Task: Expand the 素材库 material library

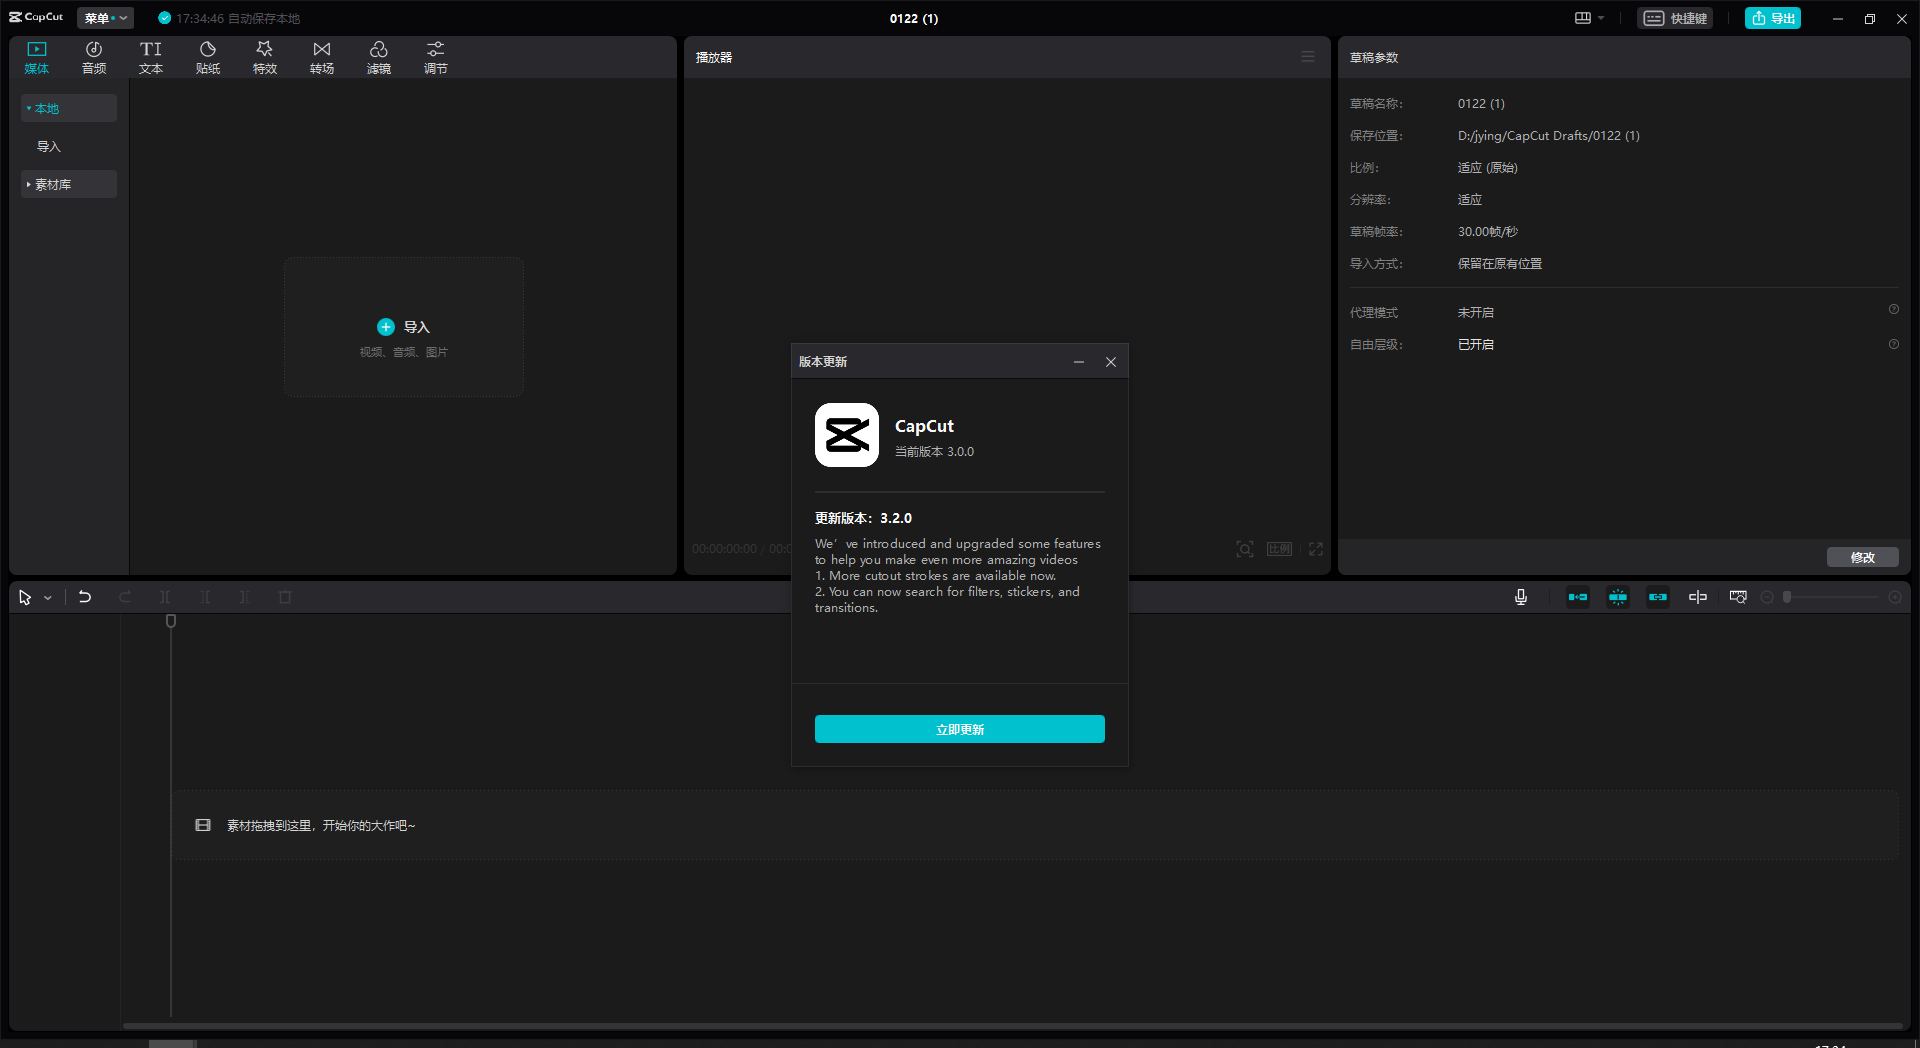Action: [x=54, y=184]
